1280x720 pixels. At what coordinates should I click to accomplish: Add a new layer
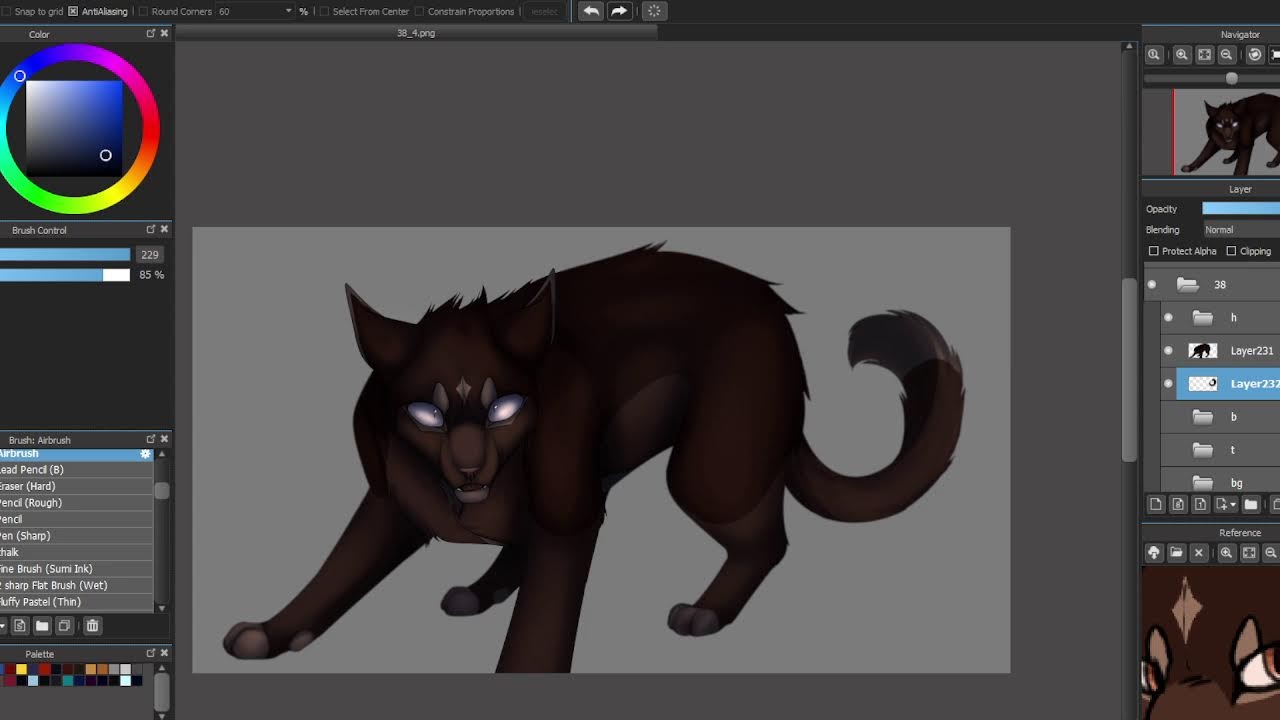click(x=1156, y=505)
